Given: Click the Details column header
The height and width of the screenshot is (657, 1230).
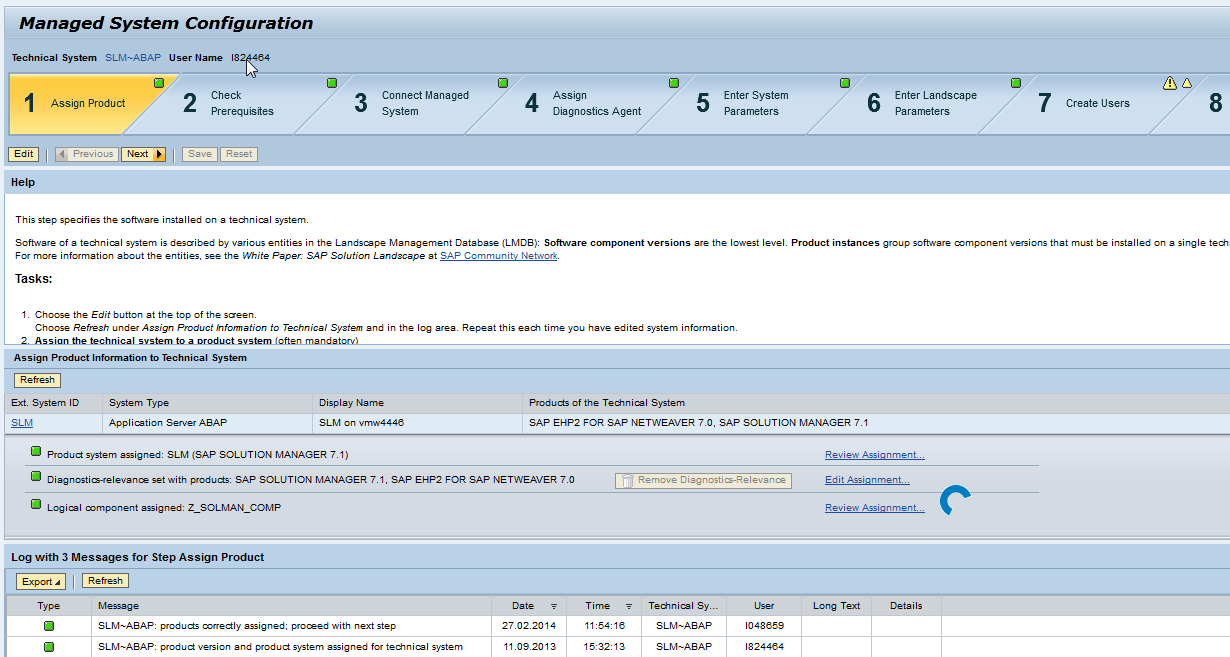Looking at the screenshot, I should (906, 606).
